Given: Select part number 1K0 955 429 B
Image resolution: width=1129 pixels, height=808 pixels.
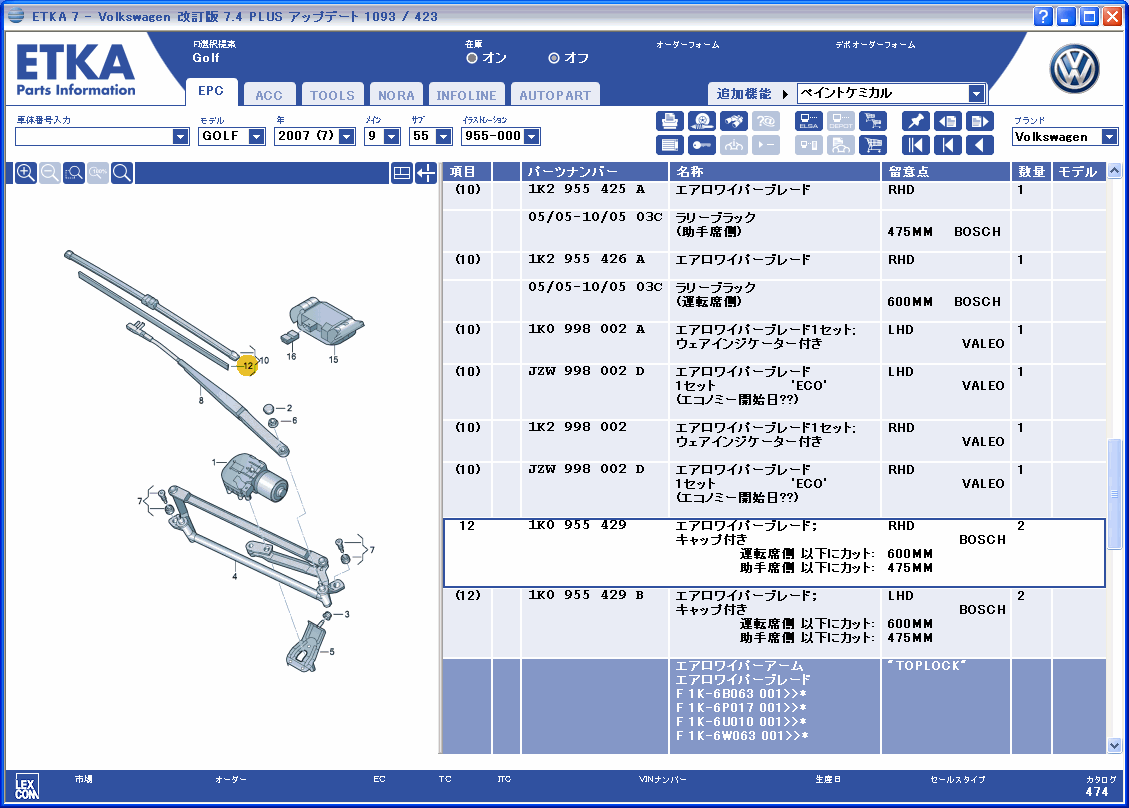Looking at the screenshot, I should coord(586,596).
